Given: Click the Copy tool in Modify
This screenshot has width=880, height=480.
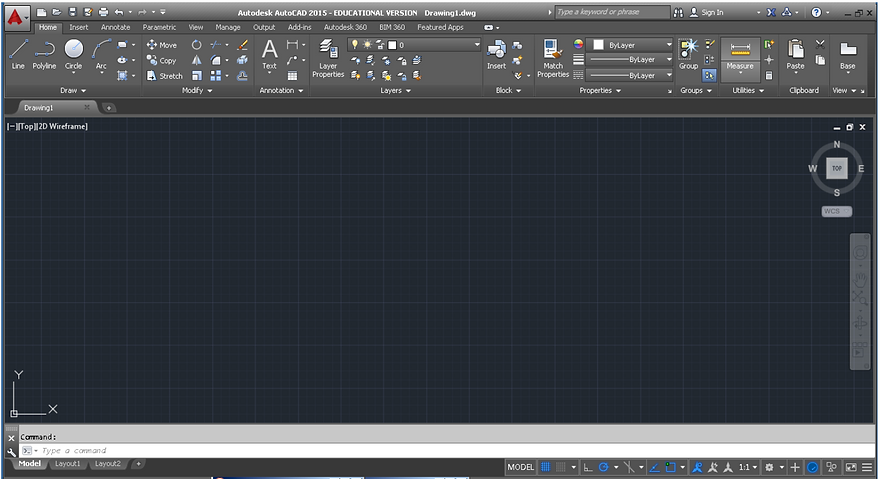Looking at the screenshot, I should 162,61.
